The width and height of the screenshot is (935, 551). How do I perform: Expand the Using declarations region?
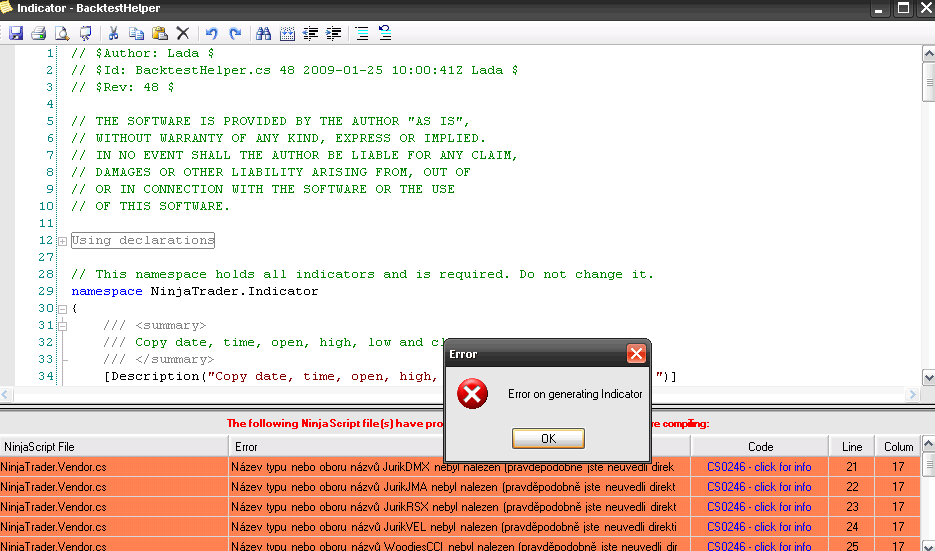(63, 241)
